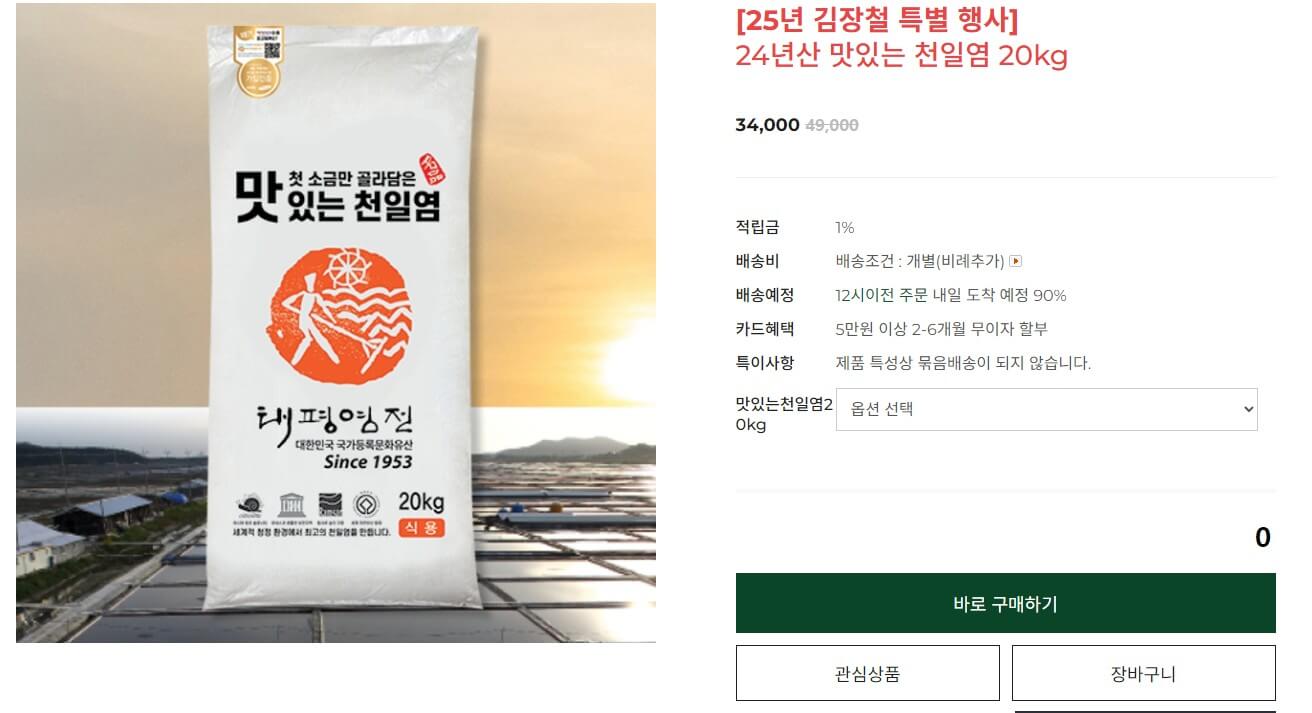Click the chevron arrow of the option selector
This screenshot has height=713, width=1312.
coord(1247,409)
